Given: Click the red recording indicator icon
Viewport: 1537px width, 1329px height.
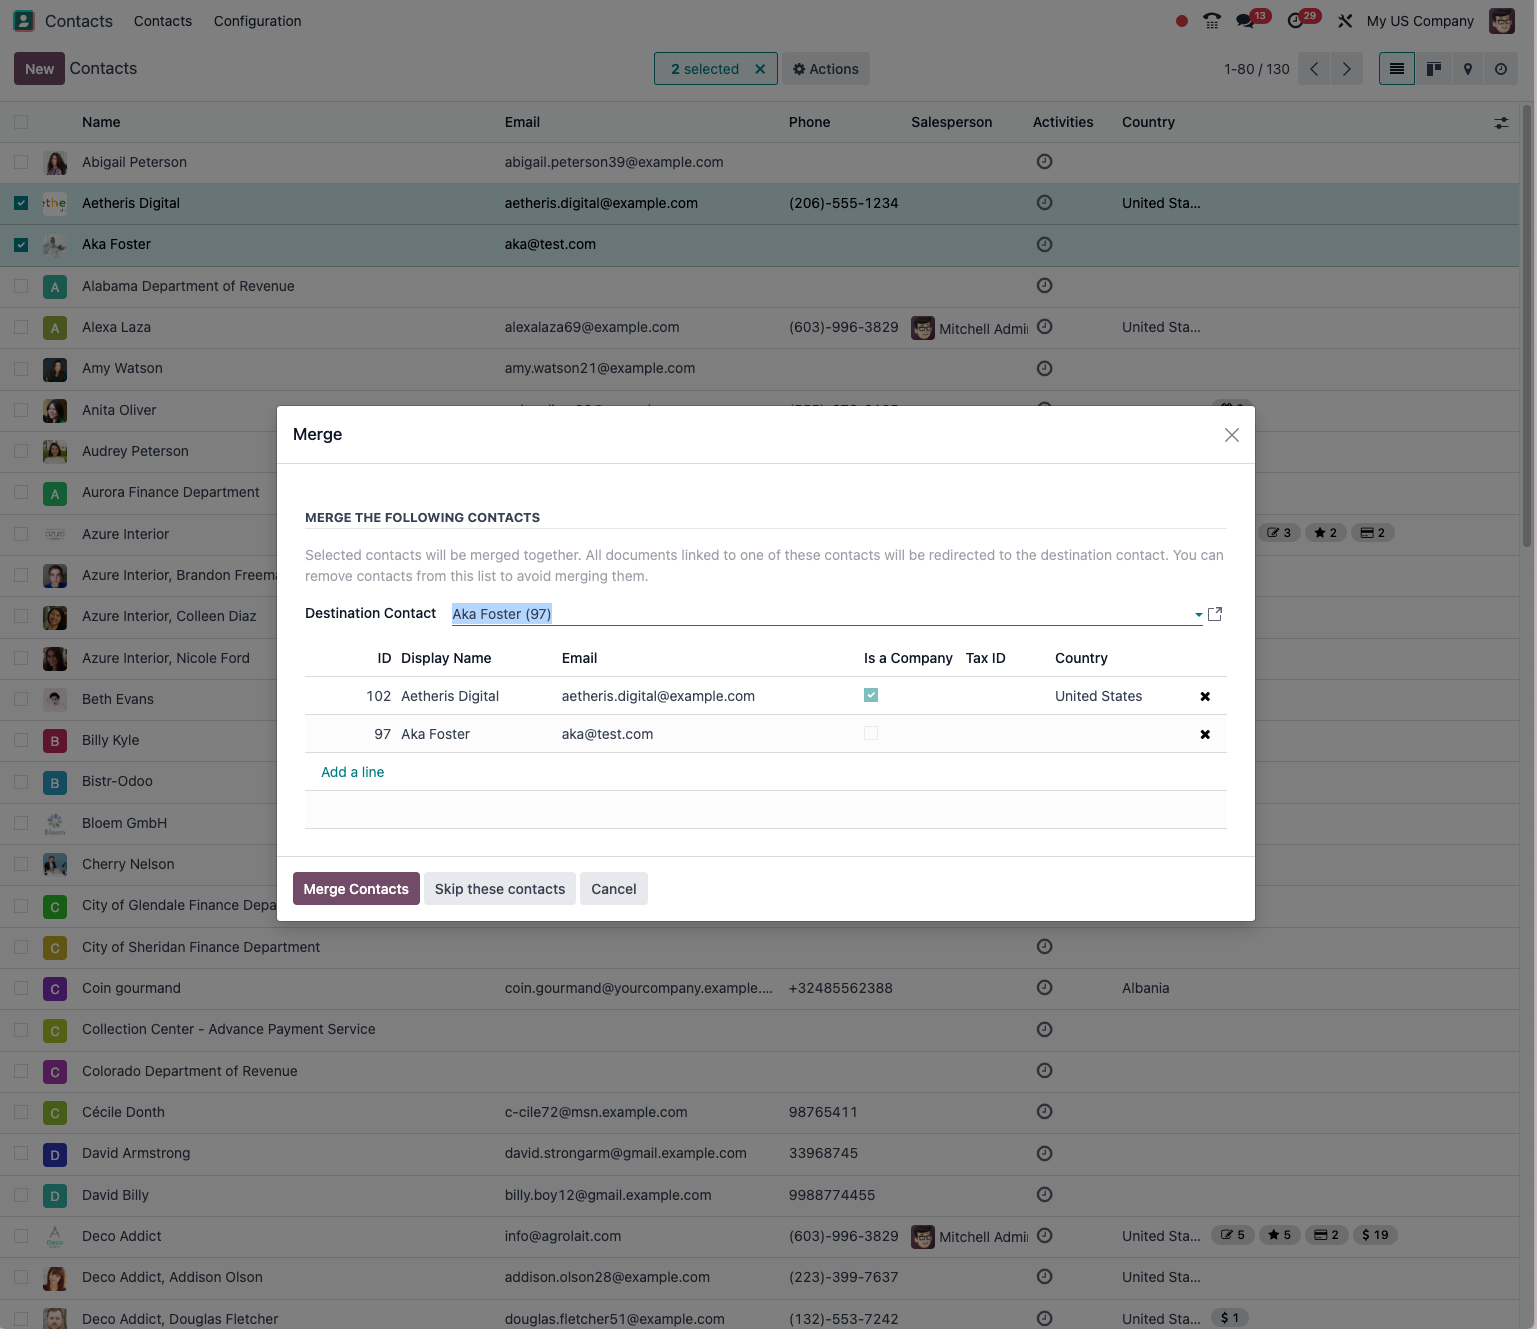Looking at the screenshot, I should (x=1182, y=21).
